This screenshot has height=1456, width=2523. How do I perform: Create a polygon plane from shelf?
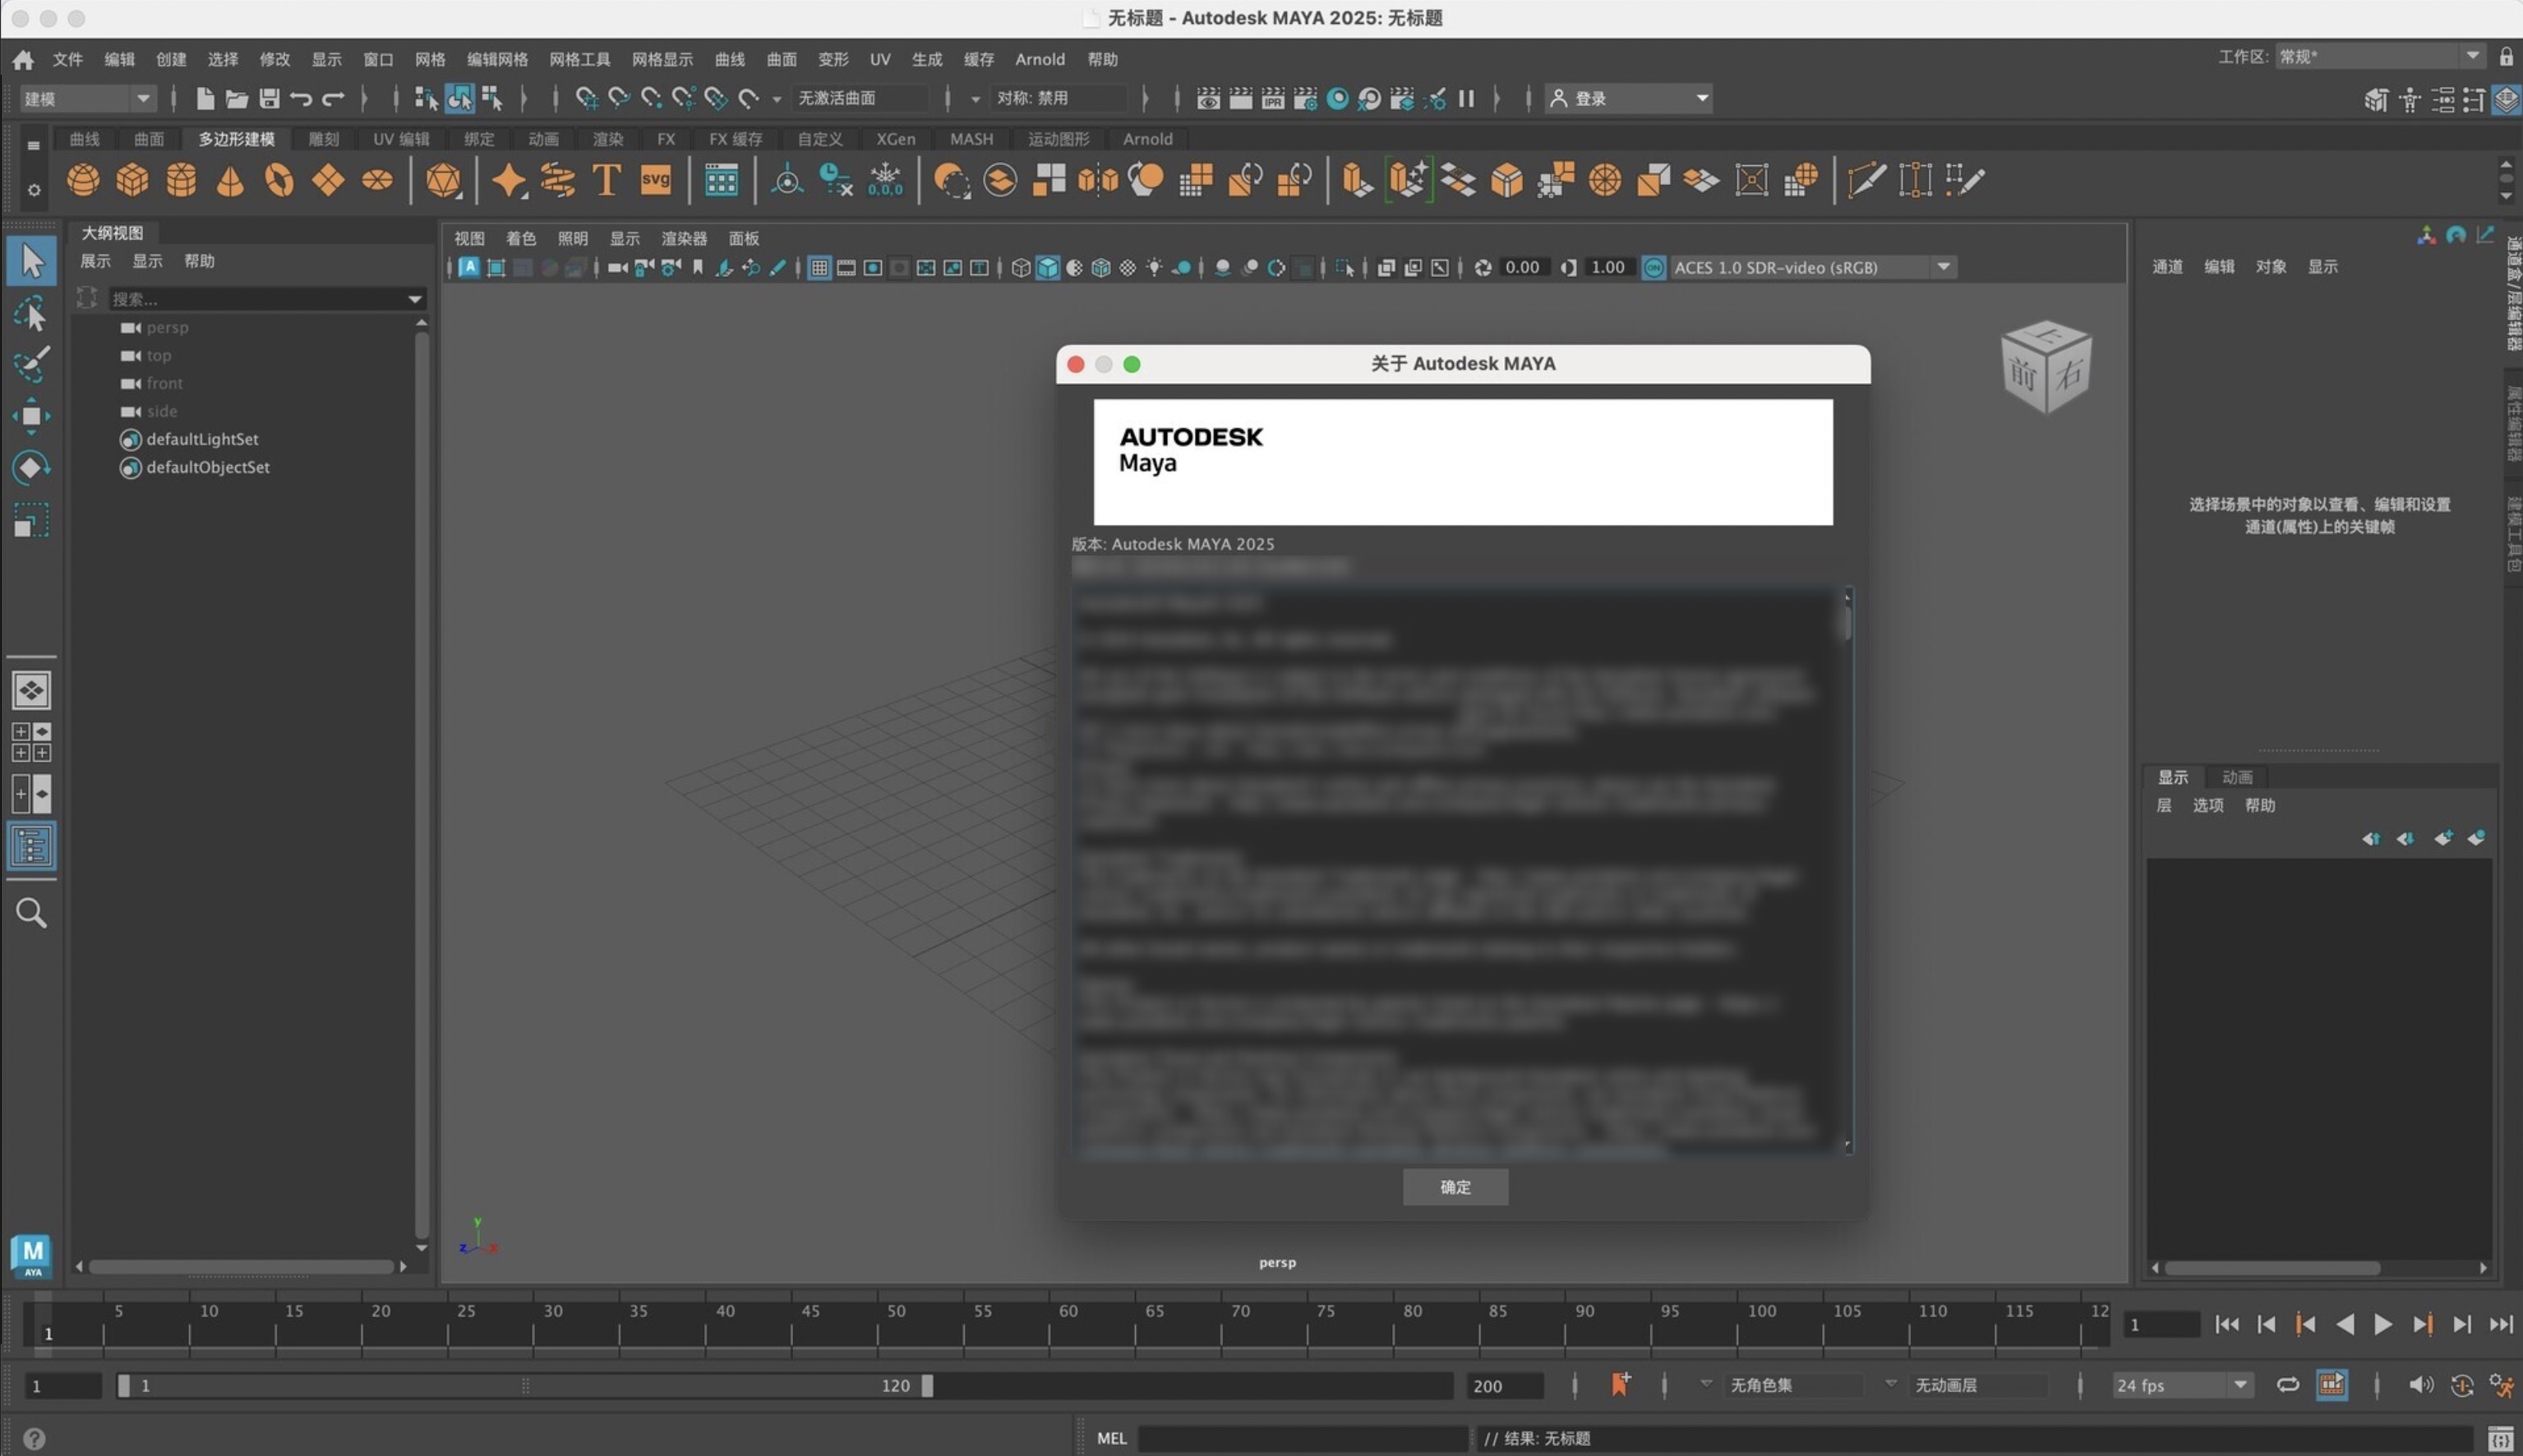[328, 181]
